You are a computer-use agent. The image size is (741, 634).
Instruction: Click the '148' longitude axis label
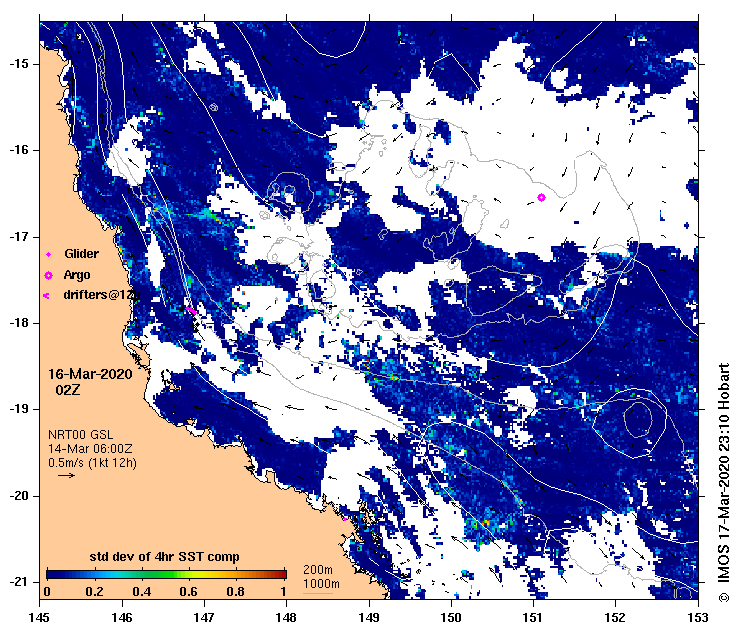(x=286, y=618)
